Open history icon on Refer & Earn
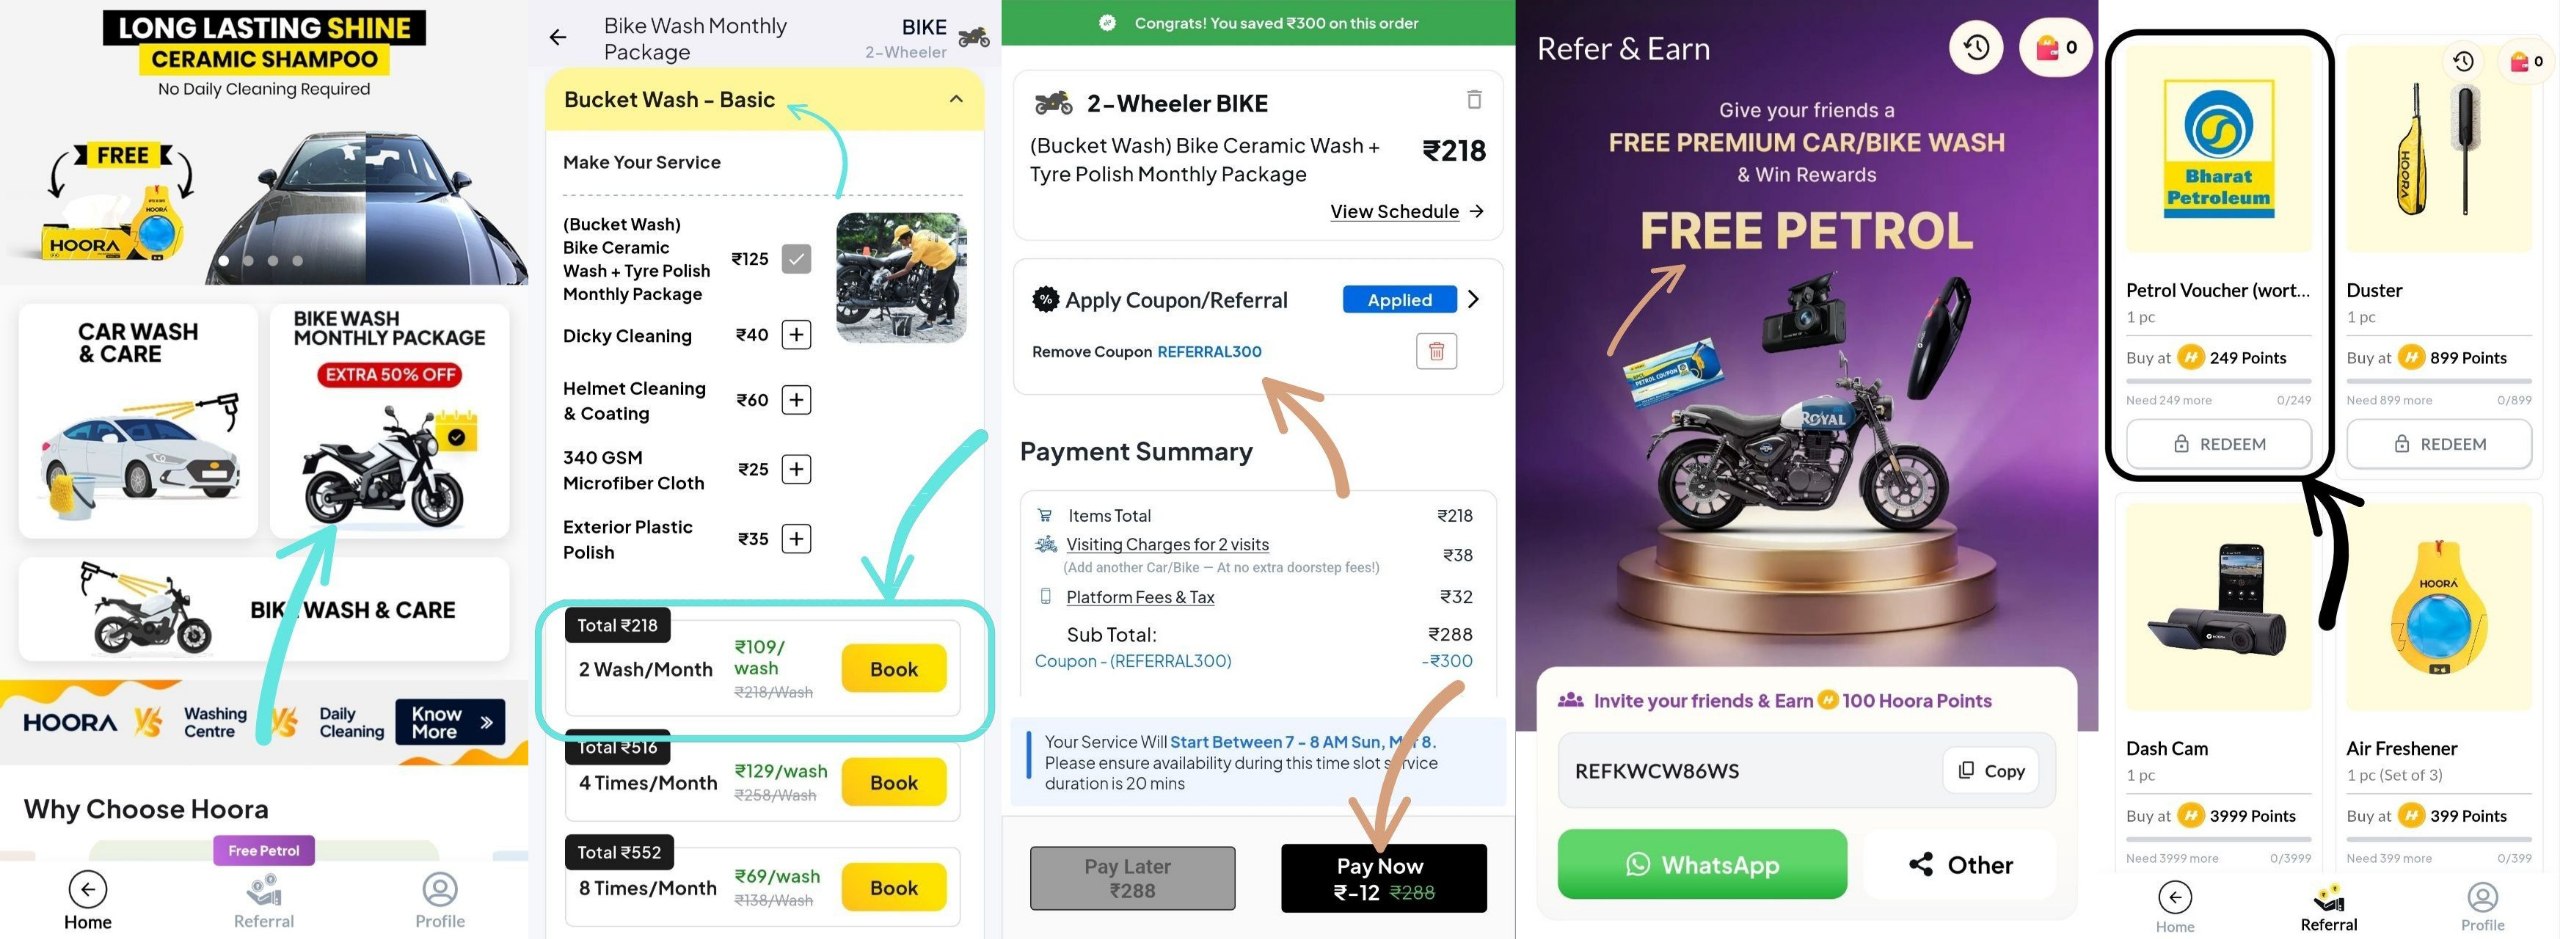The width and height of the screenshot is (2560, 939). [1976, 47]
